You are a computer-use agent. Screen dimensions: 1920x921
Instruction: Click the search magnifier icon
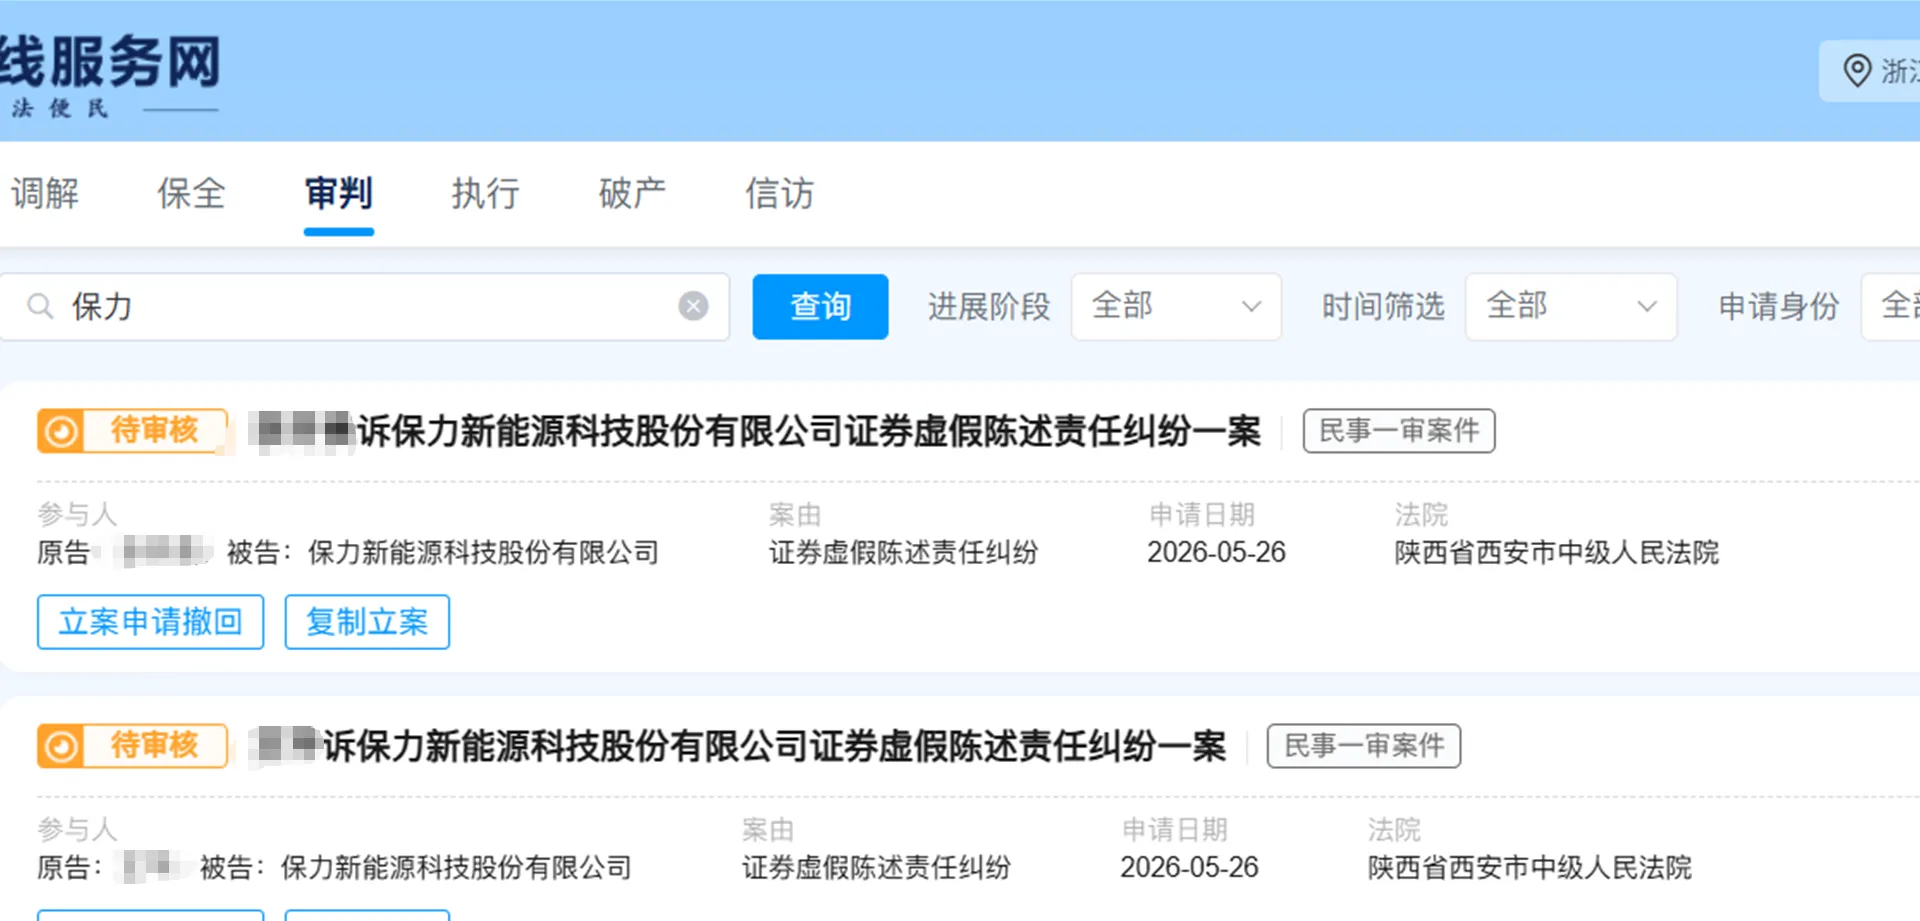coord(40,306)
